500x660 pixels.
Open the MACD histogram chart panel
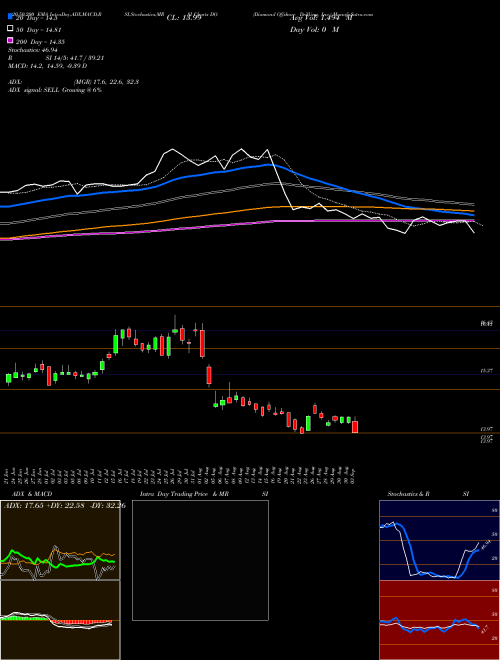coord(60,620)
